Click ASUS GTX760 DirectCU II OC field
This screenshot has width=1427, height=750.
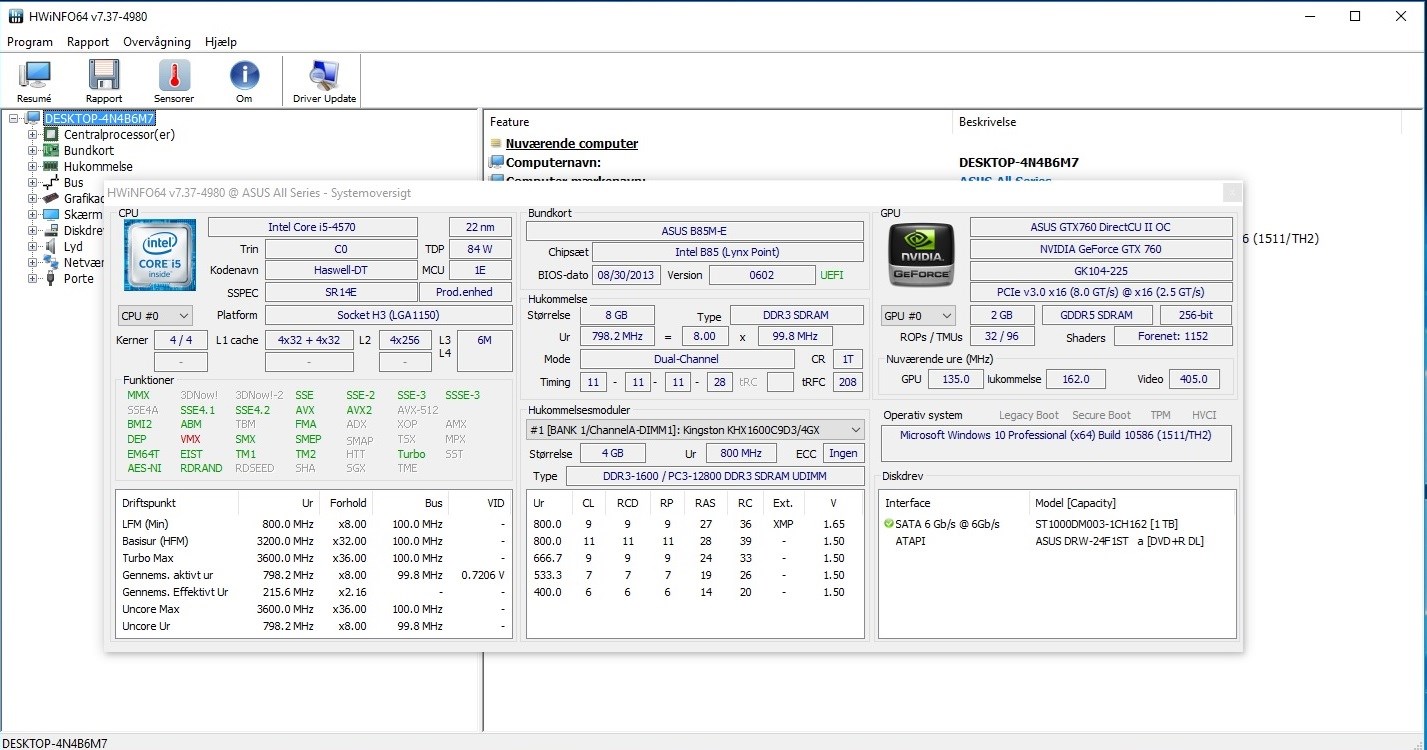pyautogui.click(x=1101, y=227)
